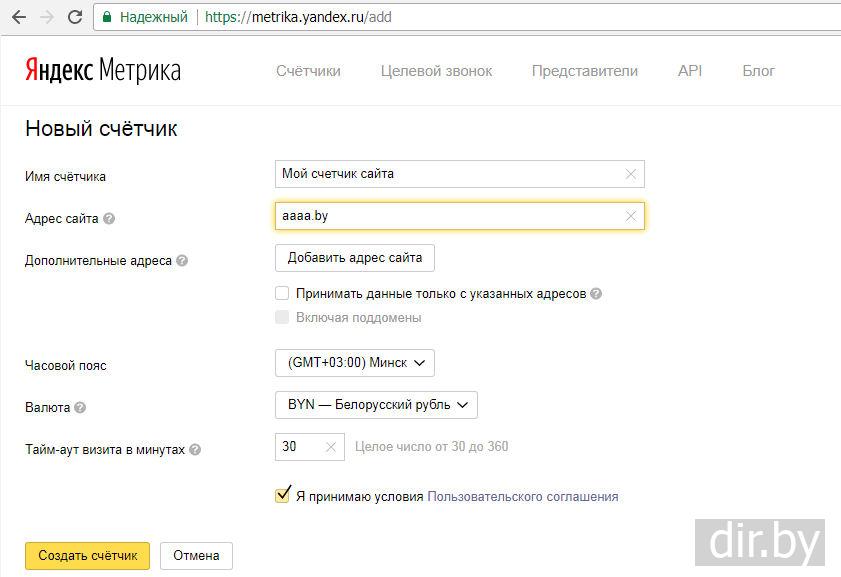Enable Принимать данные только с указанных адресов
841x577 pixels.
click(282, 294)
